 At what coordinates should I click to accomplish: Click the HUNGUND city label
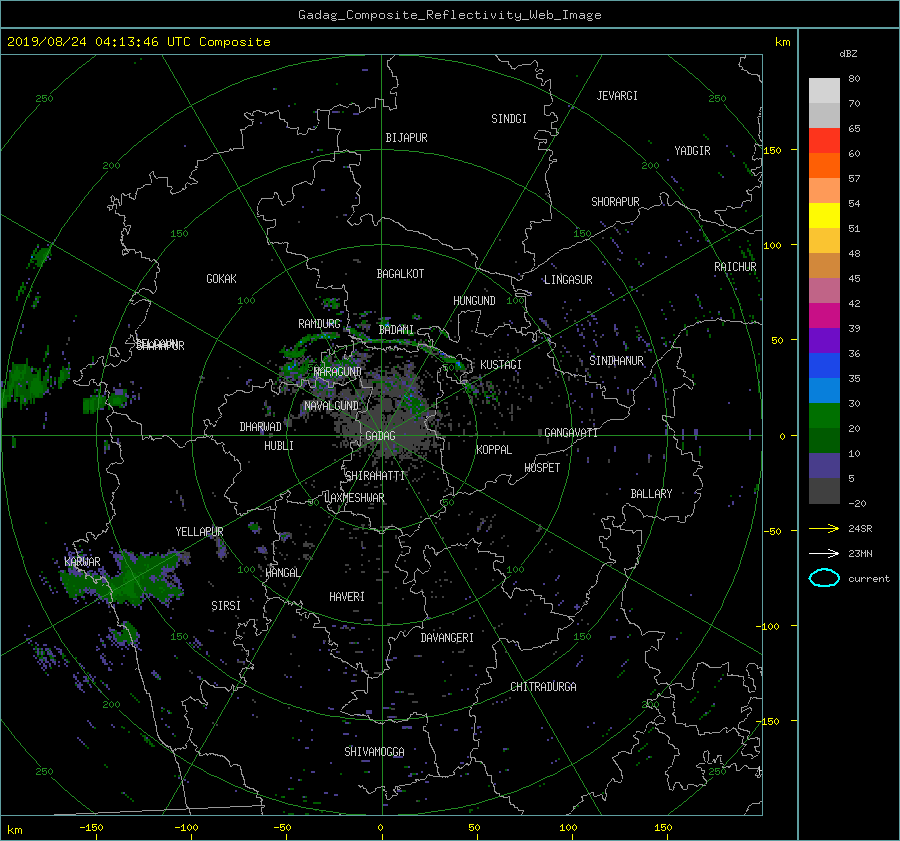474,301
